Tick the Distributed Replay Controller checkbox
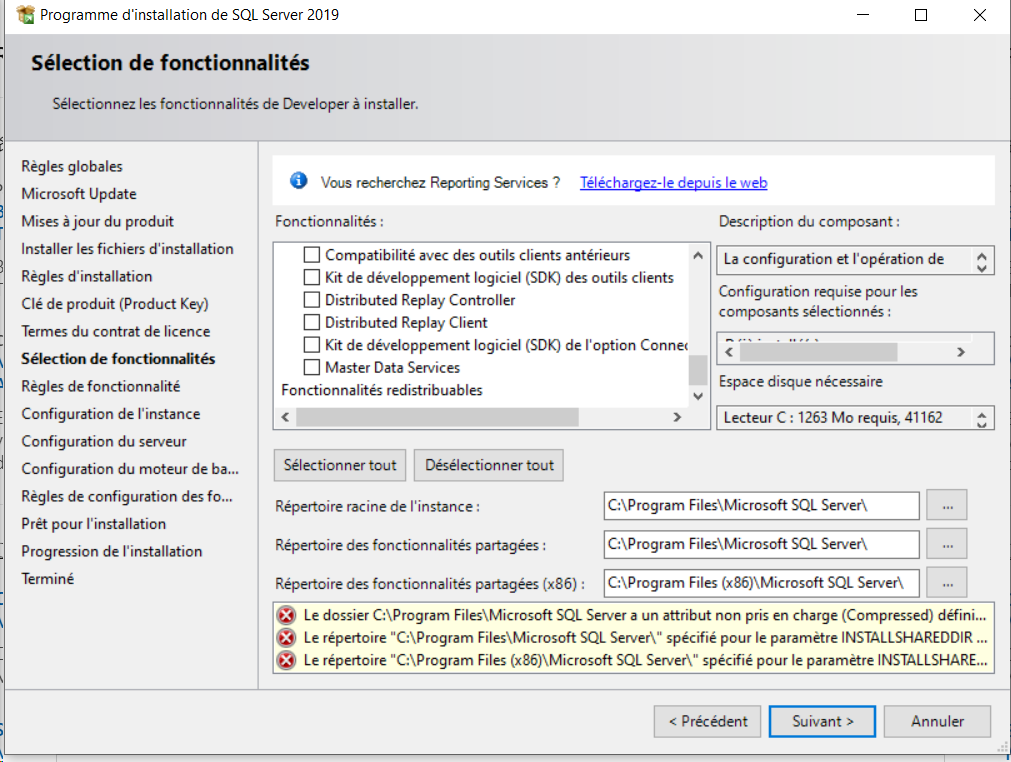 [311, 300]
